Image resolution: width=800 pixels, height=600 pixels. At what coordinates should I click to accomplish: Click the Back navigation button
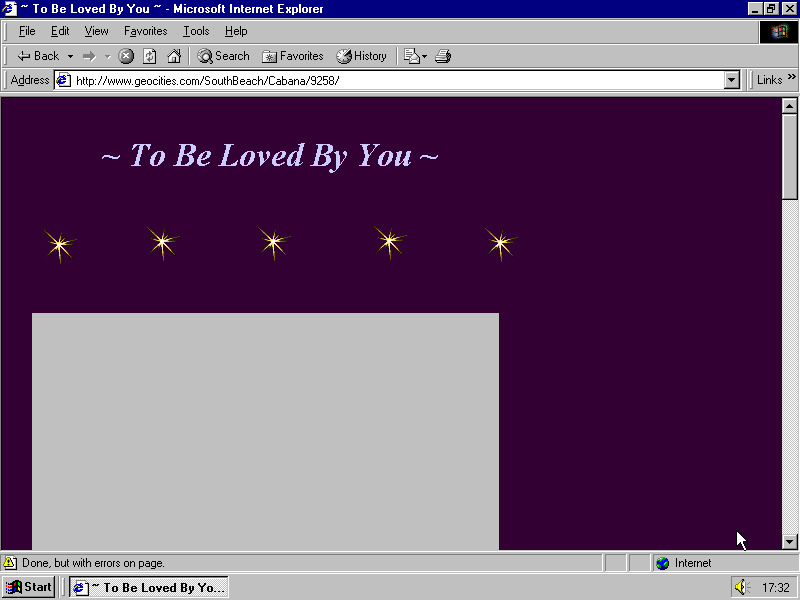(38, 56)
